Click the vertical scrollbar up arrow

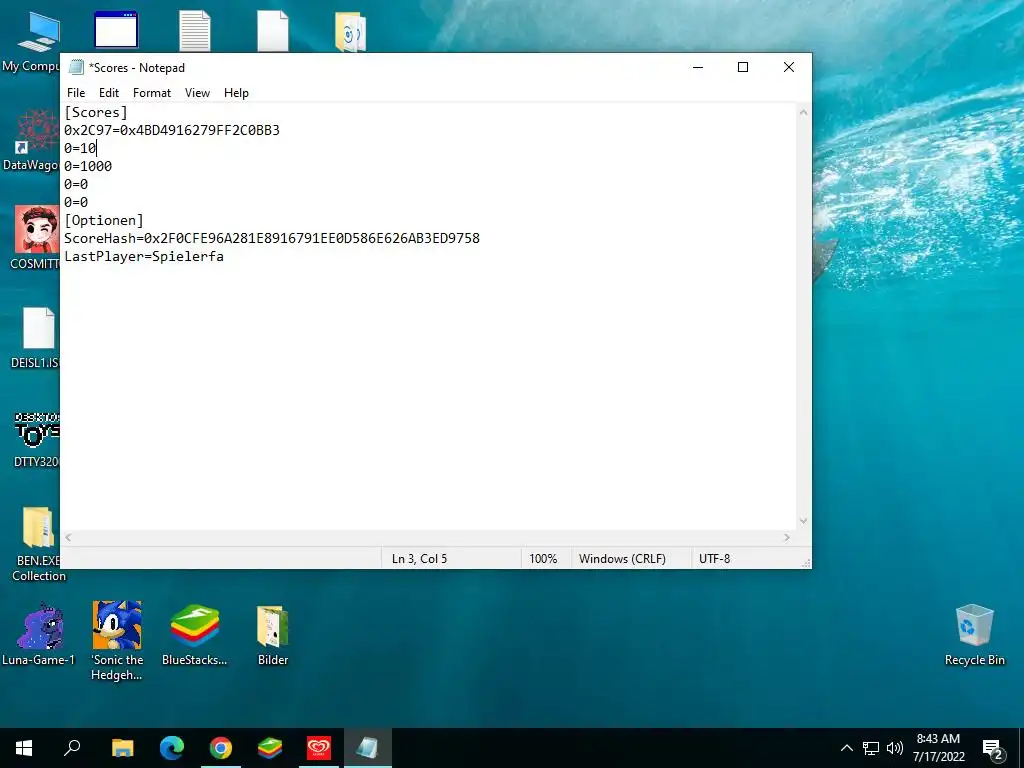tap(803, 112)
